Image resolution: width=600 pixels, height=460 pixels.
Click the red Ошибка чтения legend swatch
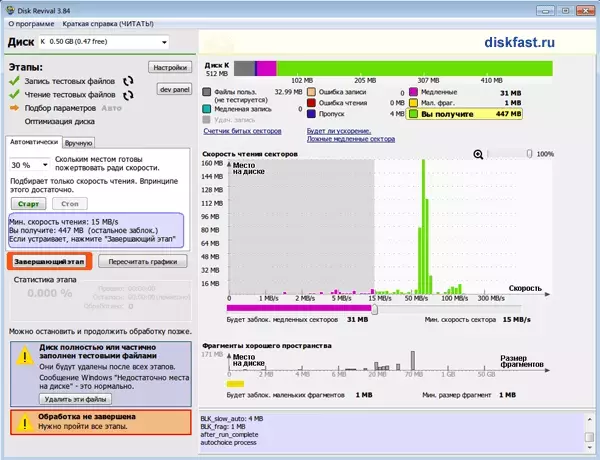tap(311, 103)
